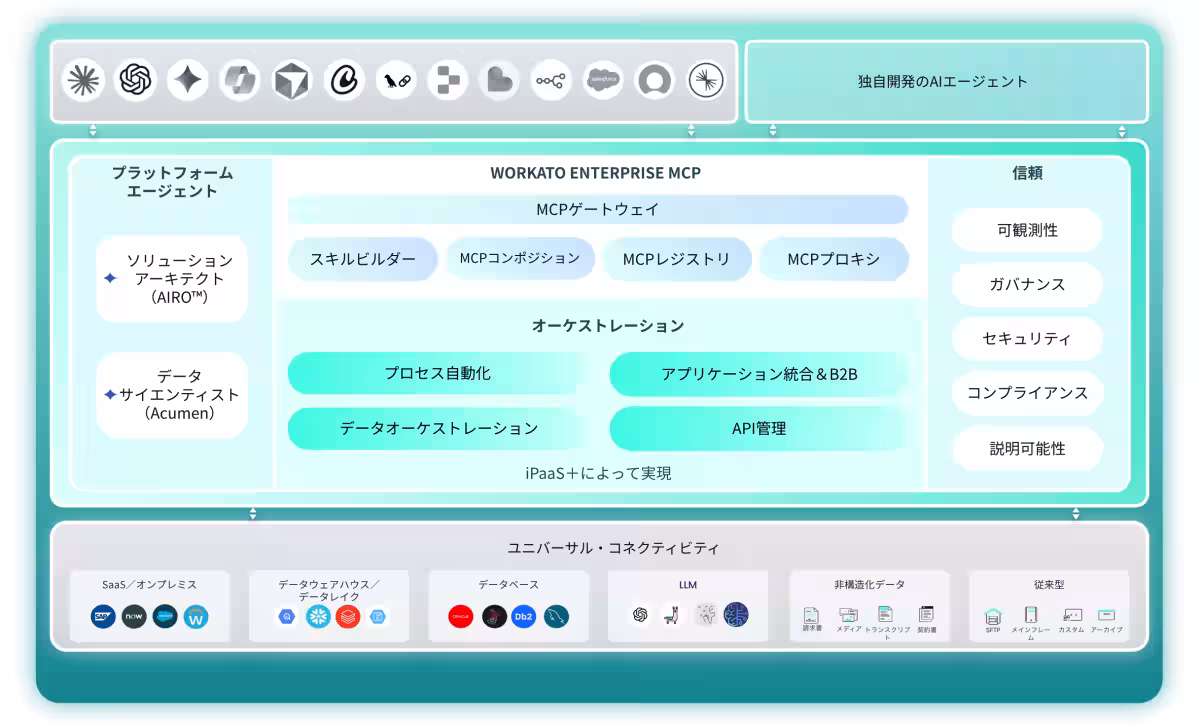Click the Llama icon under LLM
Viewport: 1200px width, 724px height.
point(672,615)
